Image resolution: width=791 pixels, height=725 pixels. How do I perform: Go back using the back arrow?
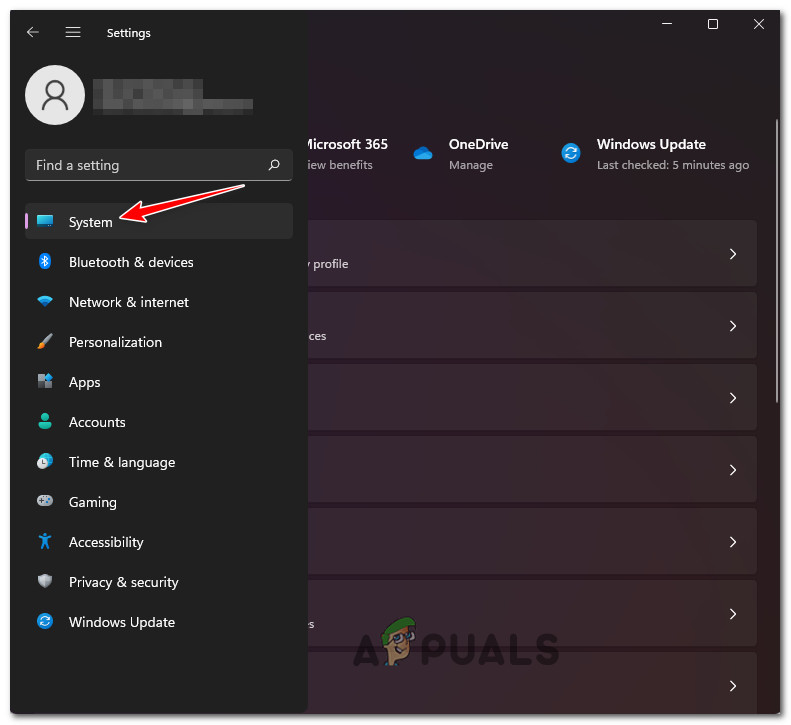(33, 32)
